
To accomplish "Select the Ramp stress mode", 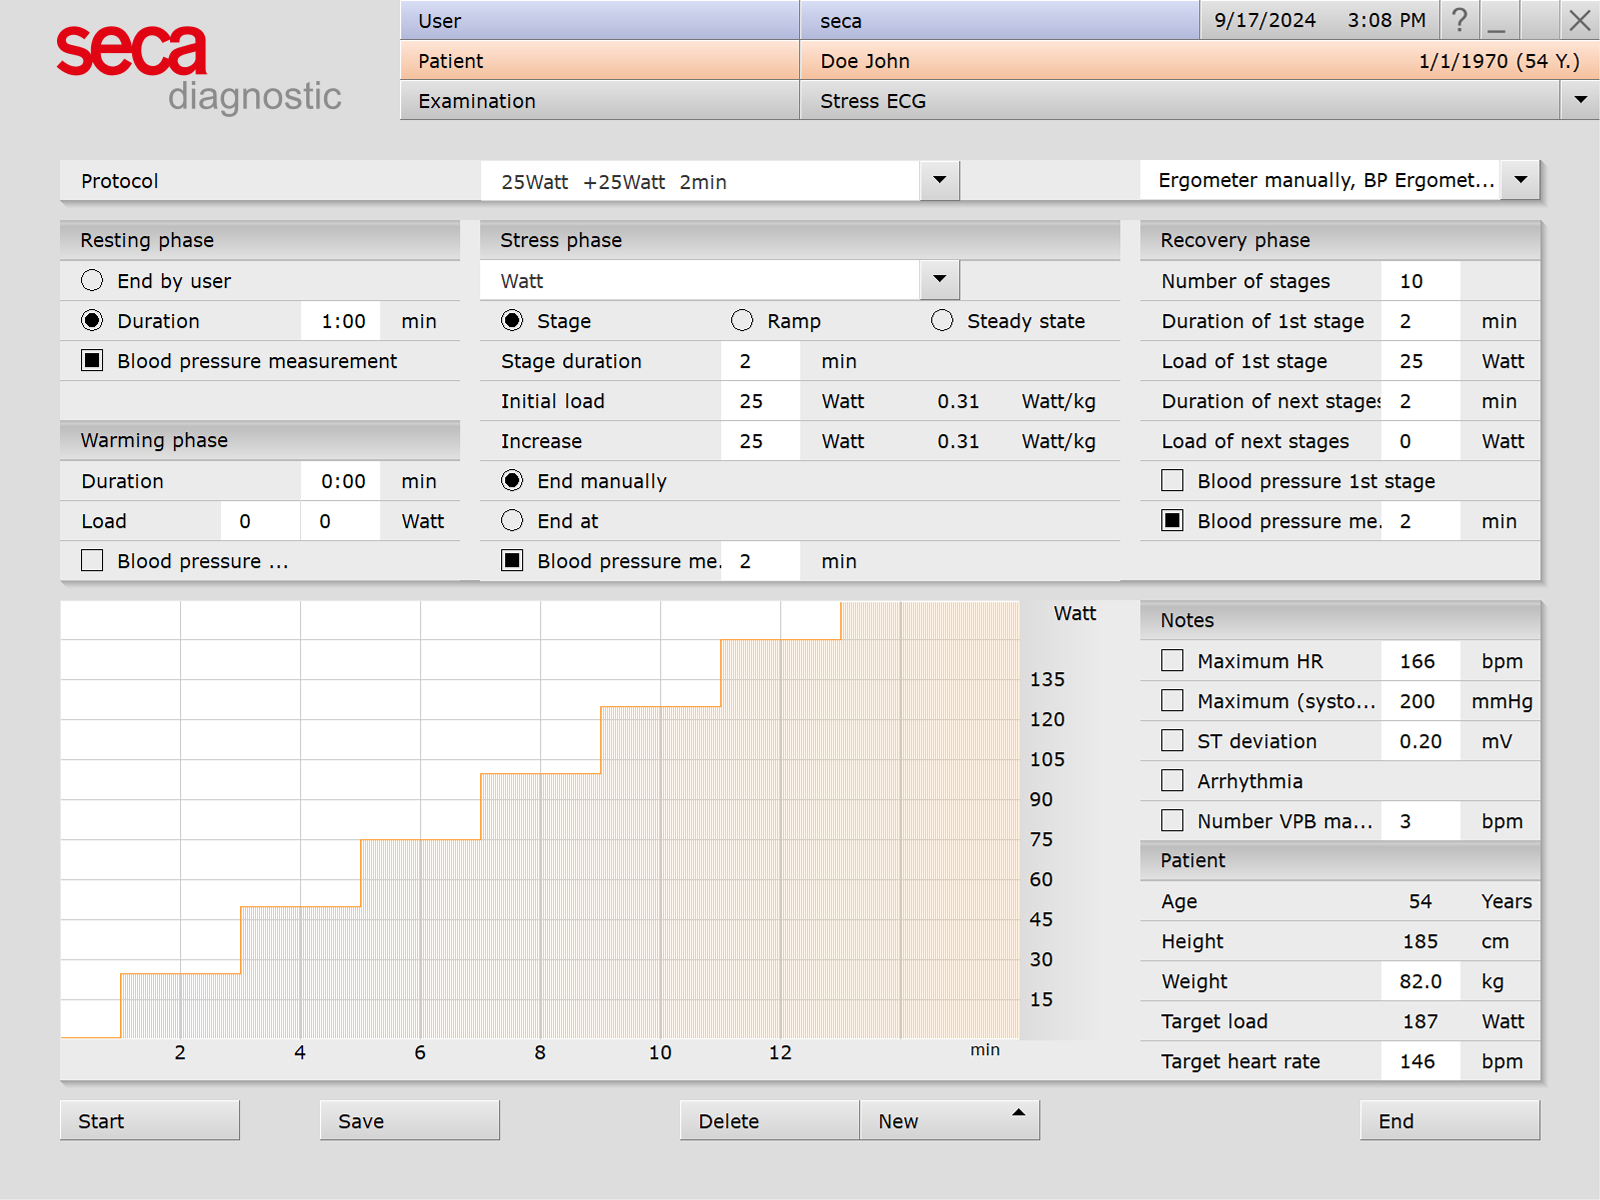I will click(x=742, y=321).
